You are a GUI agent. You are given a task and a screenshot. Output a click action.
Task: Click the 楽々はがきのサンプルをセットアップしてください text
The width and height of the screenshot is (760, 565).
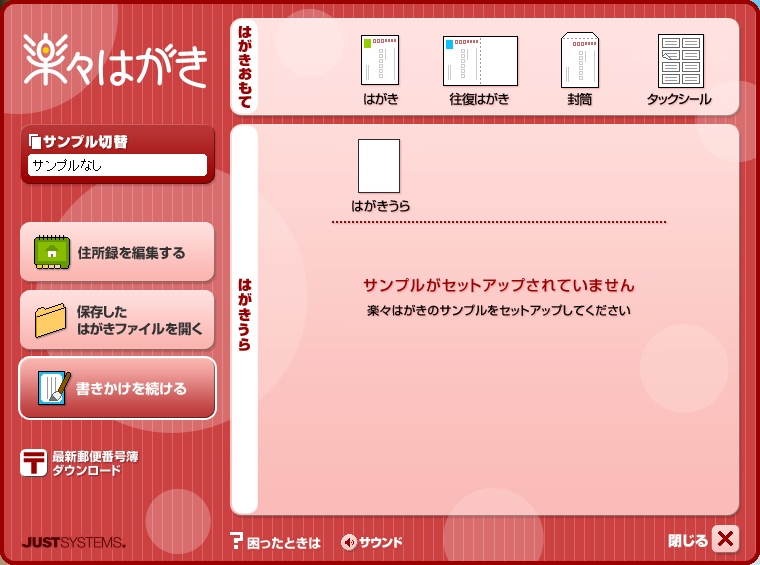pyautogui.click(x=499, y=311)
